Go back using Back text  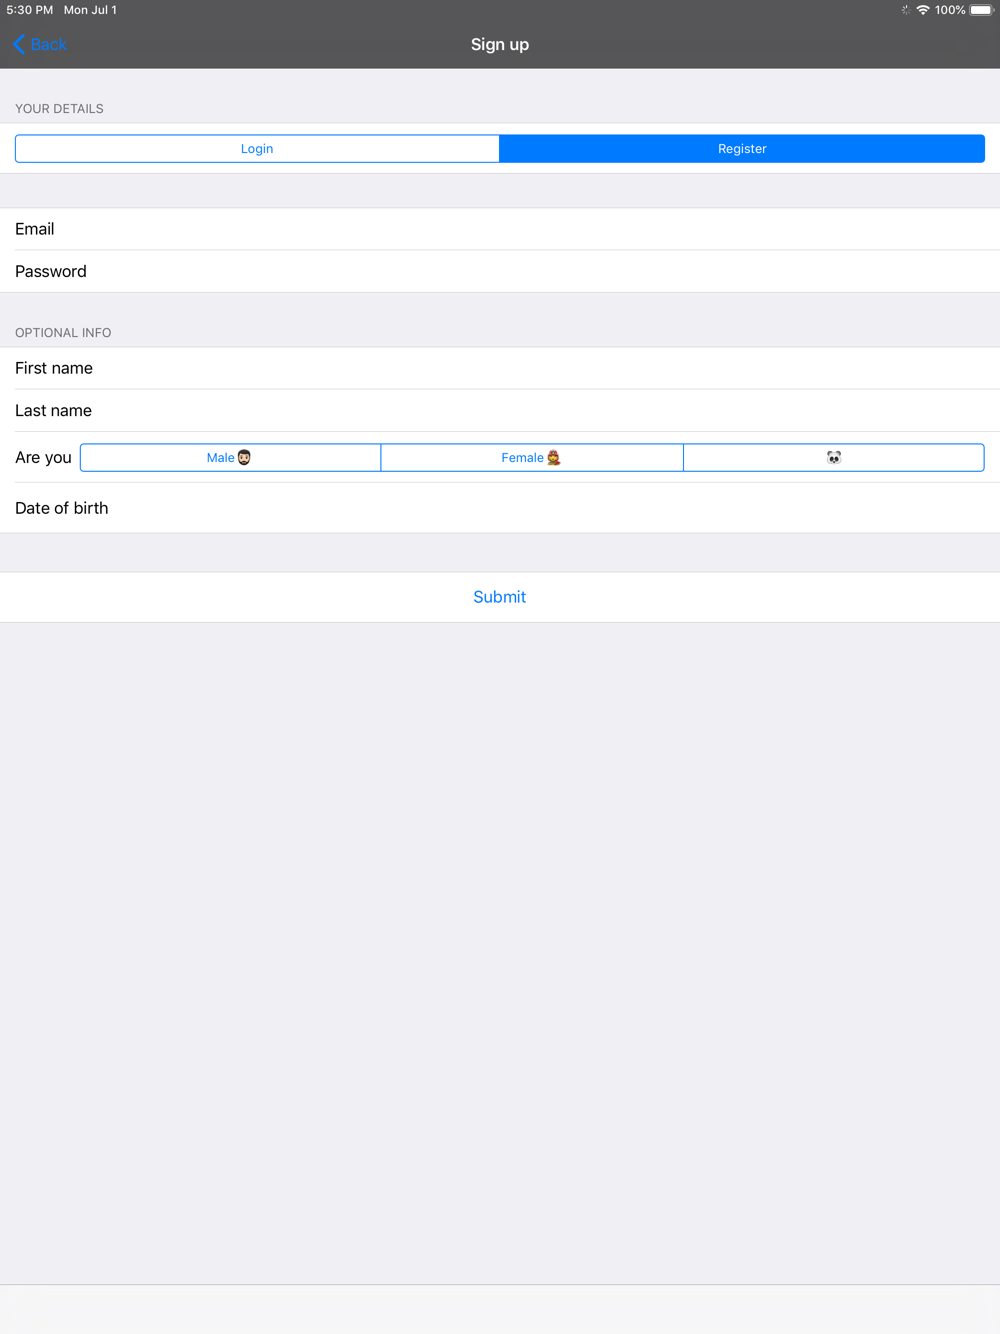tap(48, 44)
